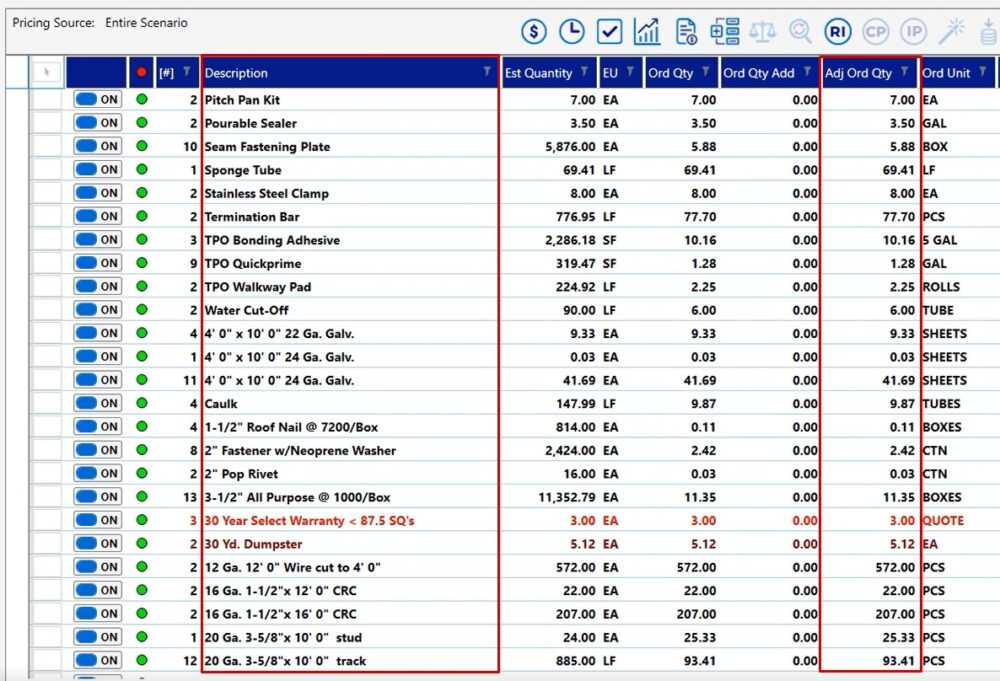Click the checkmark box toolbar icon
This screenshot has width=1000, height=681.
coord(610,32)
